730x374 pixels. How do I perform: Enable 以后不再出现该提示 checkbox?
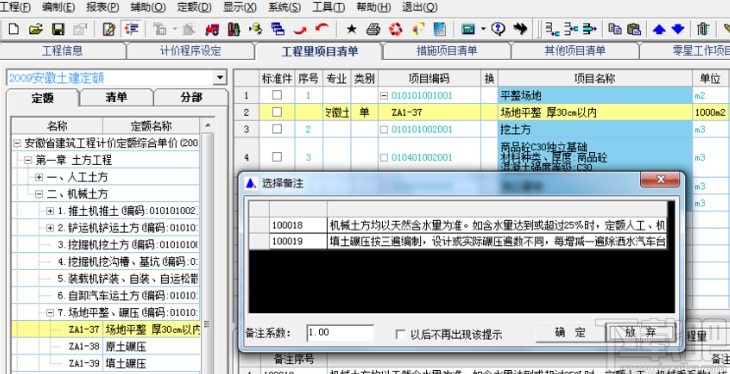click(400, 334)
